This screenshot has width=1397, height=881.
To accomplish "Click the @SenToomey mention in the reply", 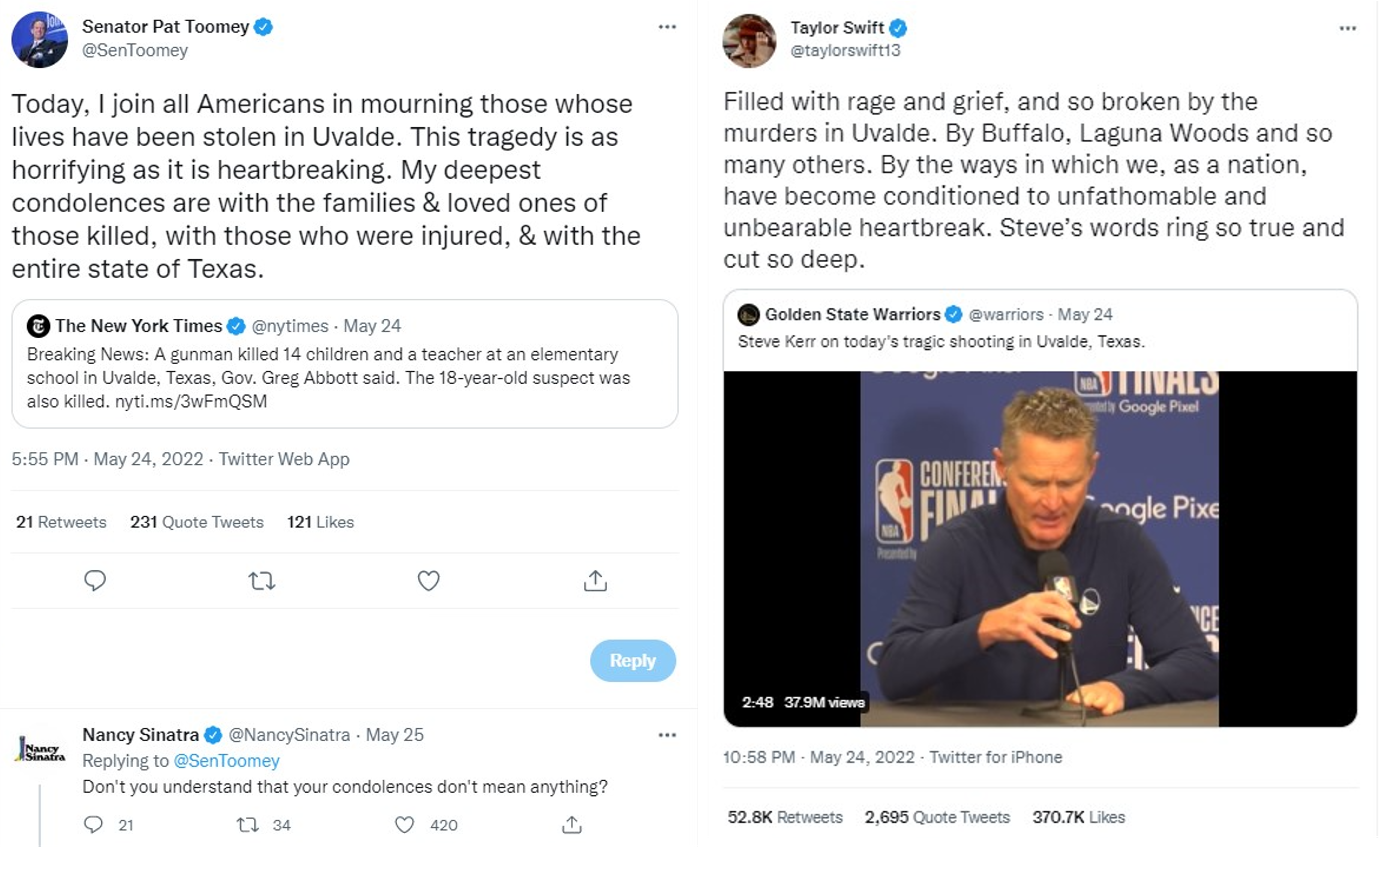I will pos(227,761).
